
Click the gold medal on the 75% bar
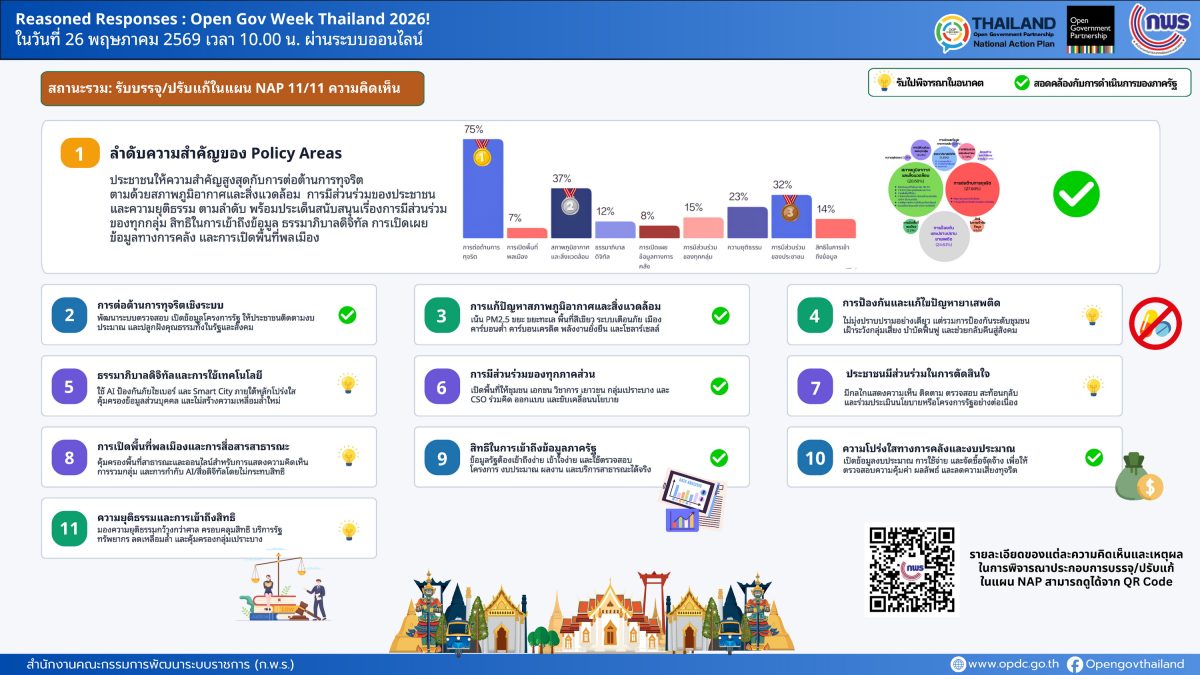[x=481, y=157]
